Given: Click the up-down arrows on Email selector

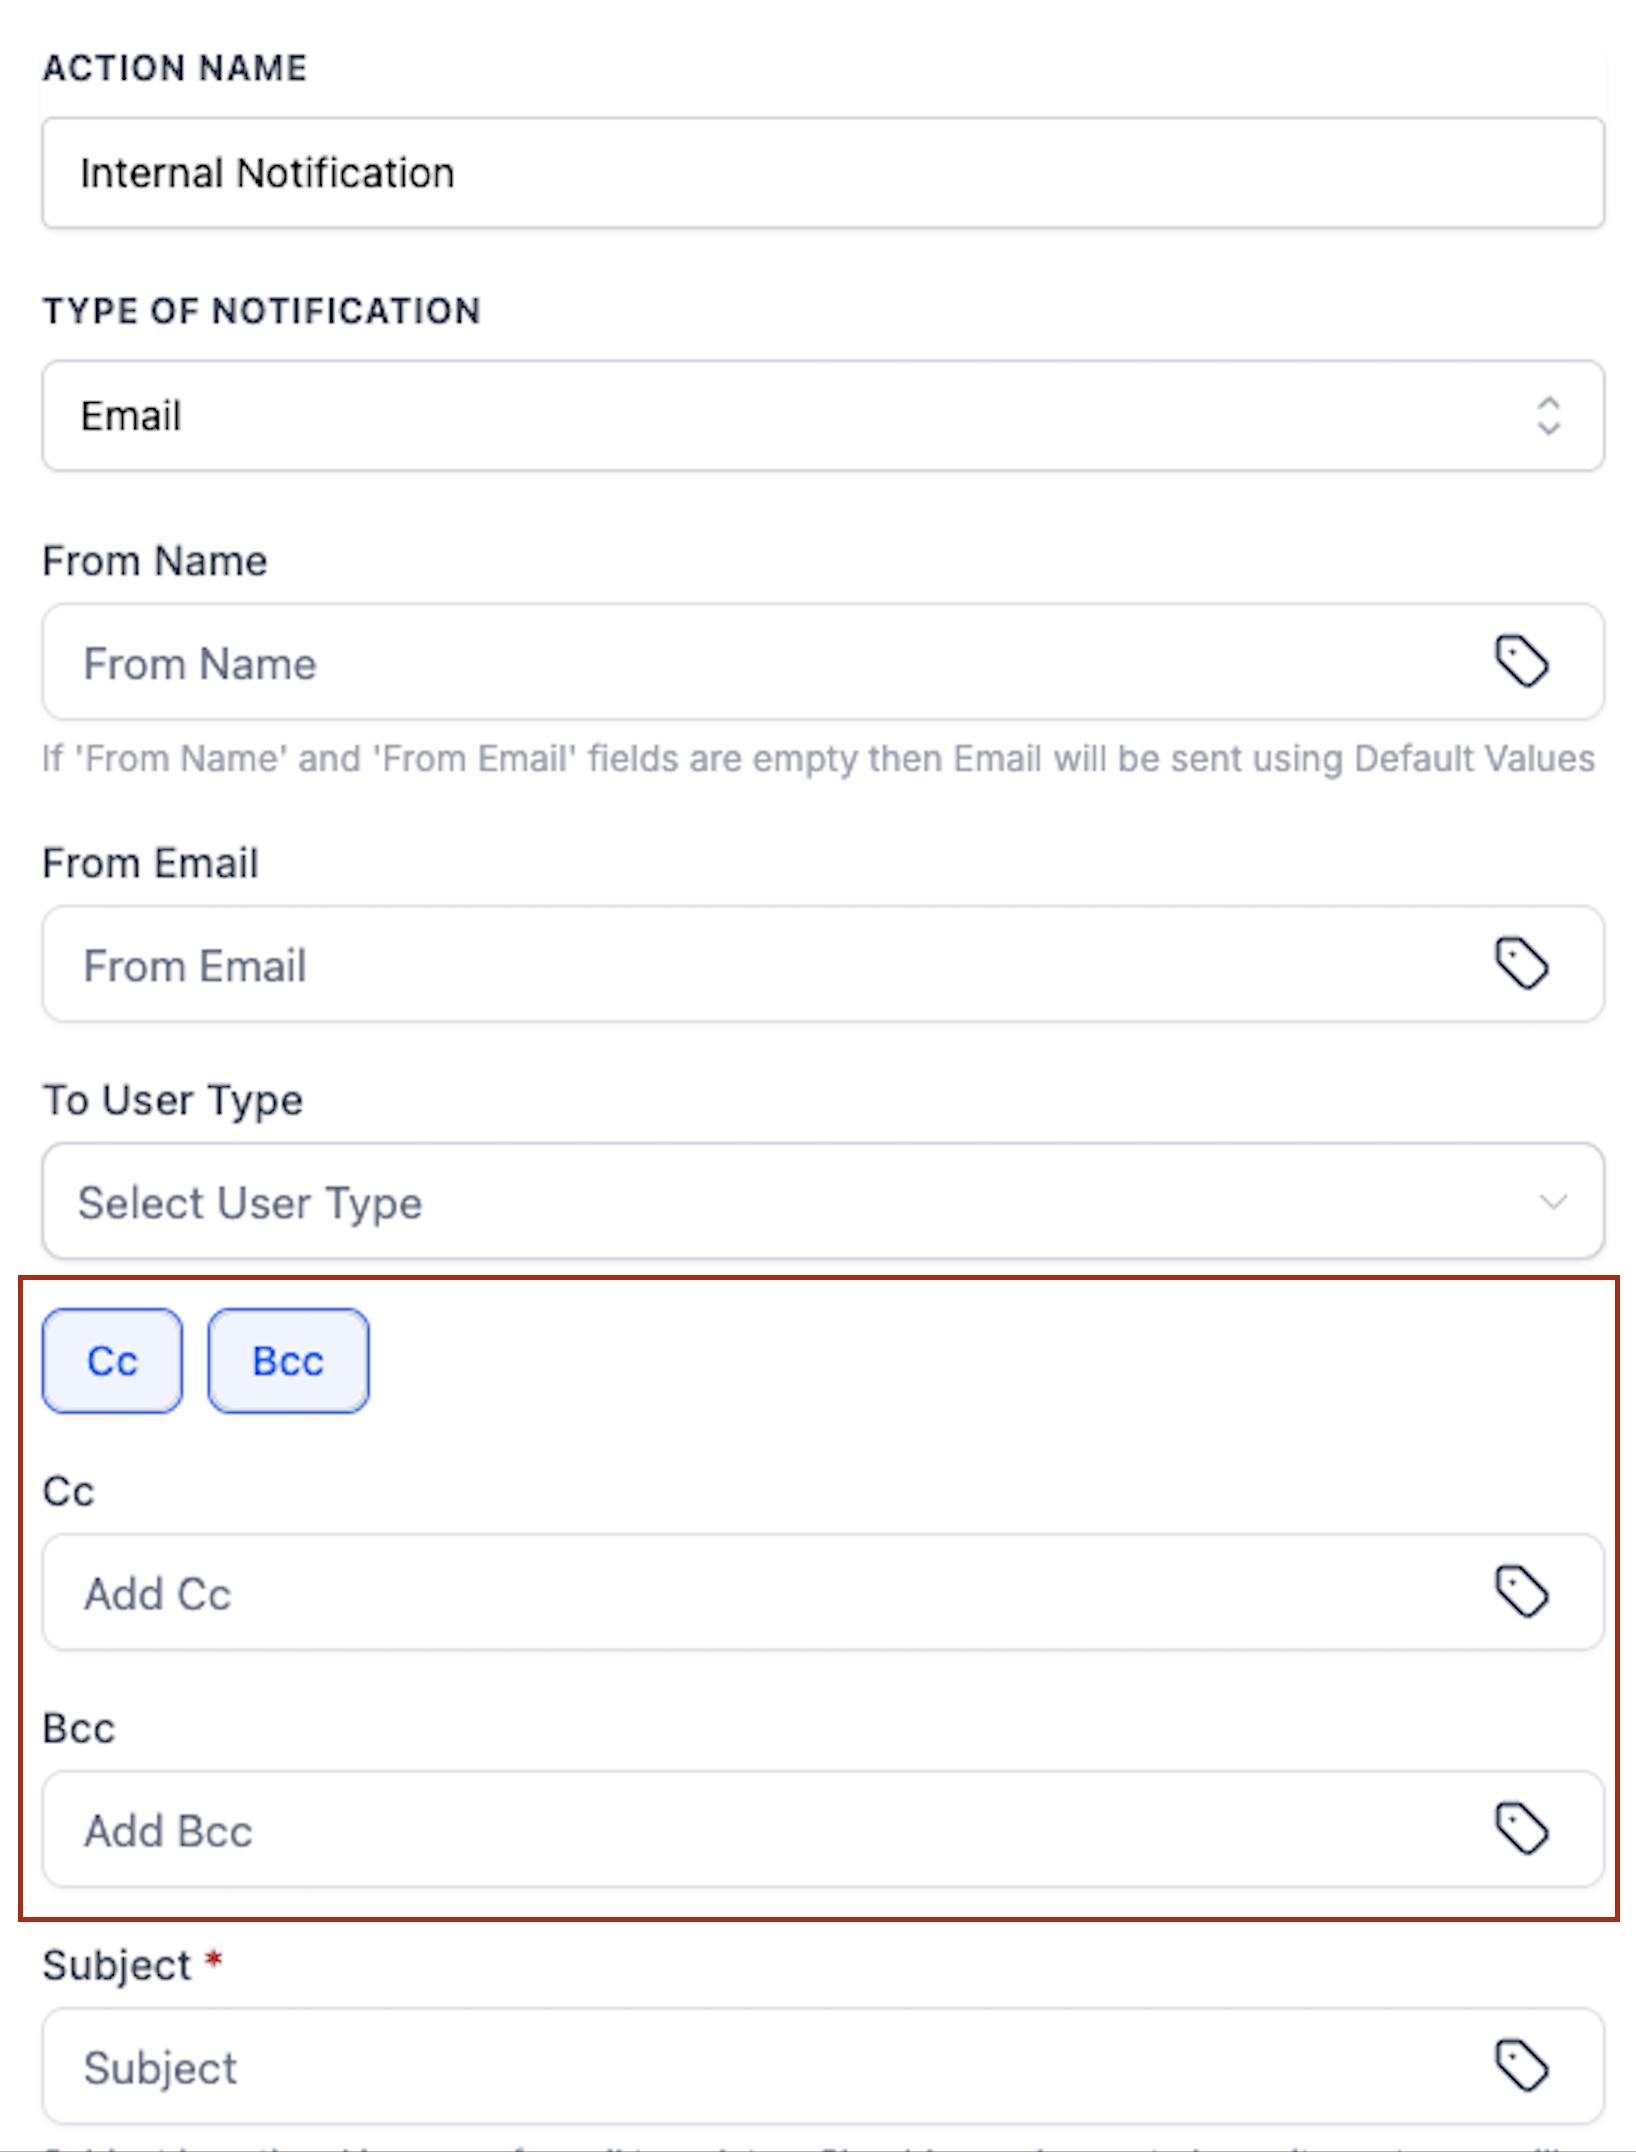Looking at the screenshot, I should (1548, 417).
